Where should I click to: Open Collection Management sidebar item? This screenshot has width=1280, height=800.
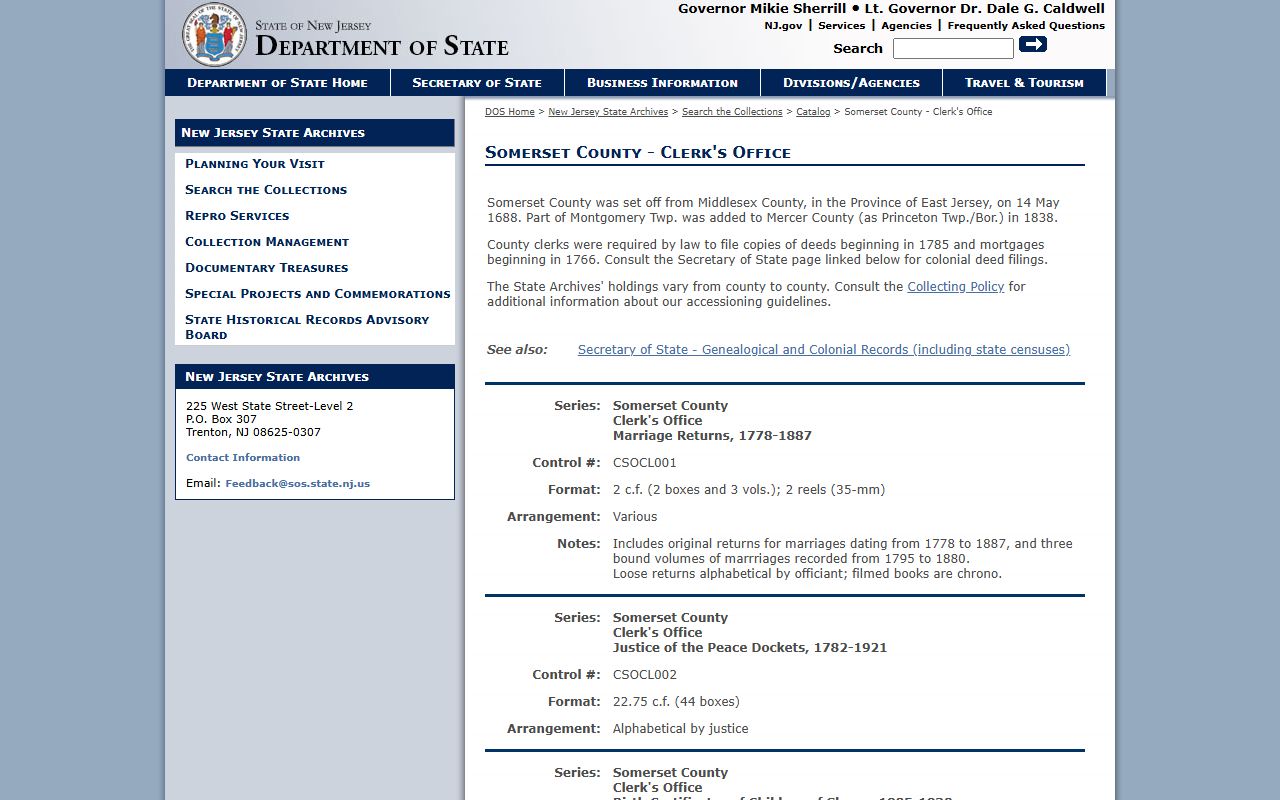(267, 242)
